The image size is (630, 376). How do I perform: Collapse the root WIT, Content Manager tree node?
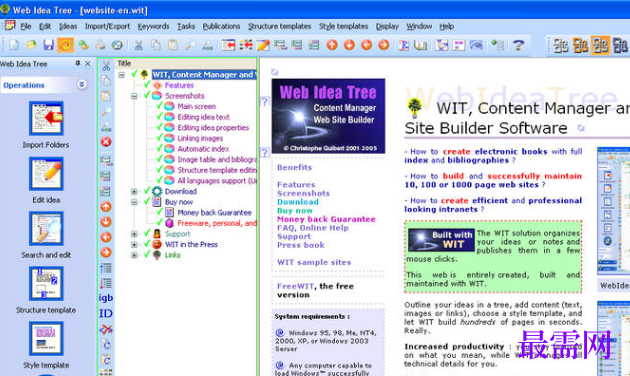122,75
